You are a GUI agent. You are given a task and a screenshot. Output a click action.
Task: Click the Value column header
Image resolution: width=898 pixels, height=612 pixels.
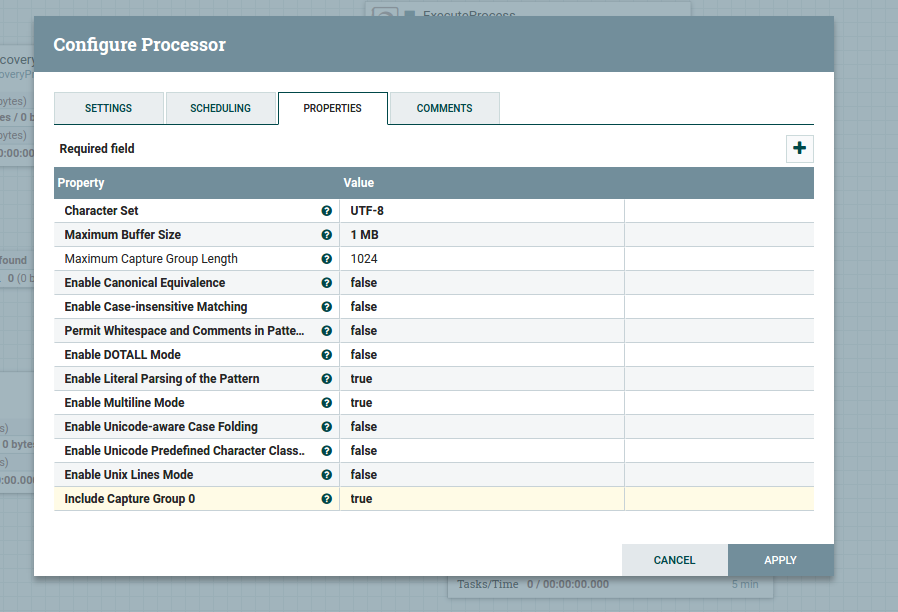coord(359,183)
